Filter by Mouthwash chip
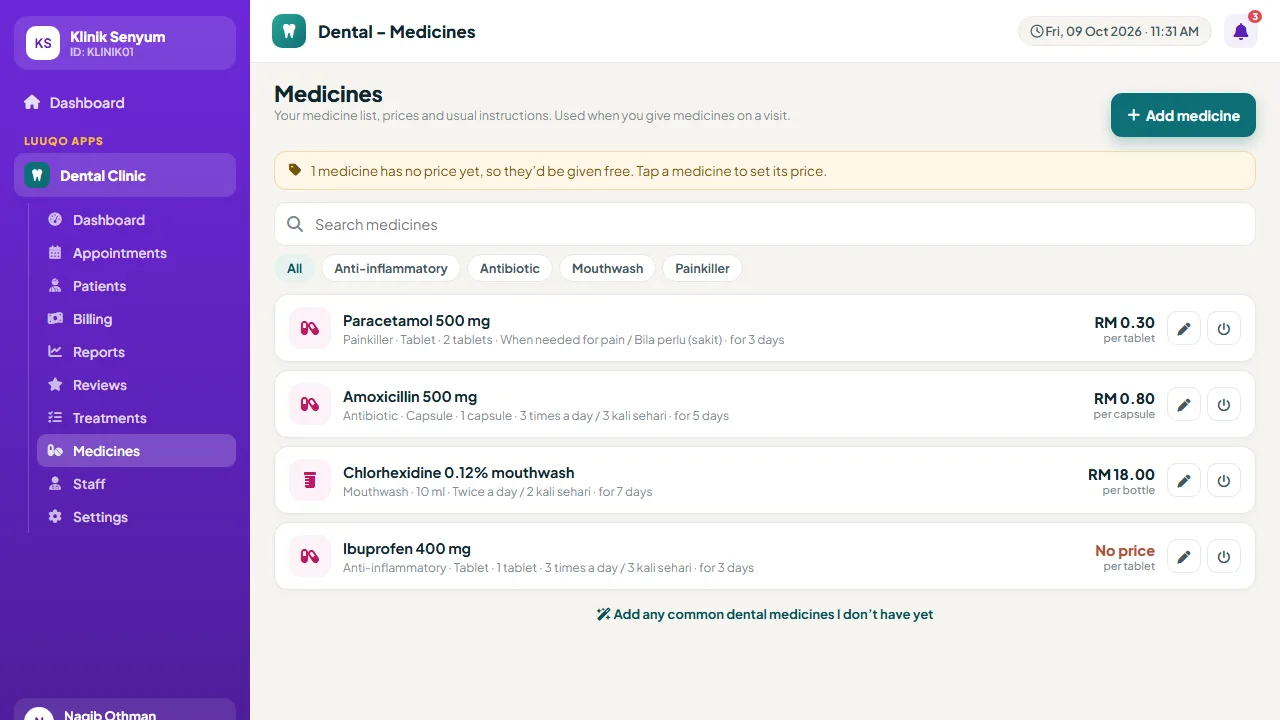Image resolution: width=1280 pixels, height=720 pixels. click(608, 268)
